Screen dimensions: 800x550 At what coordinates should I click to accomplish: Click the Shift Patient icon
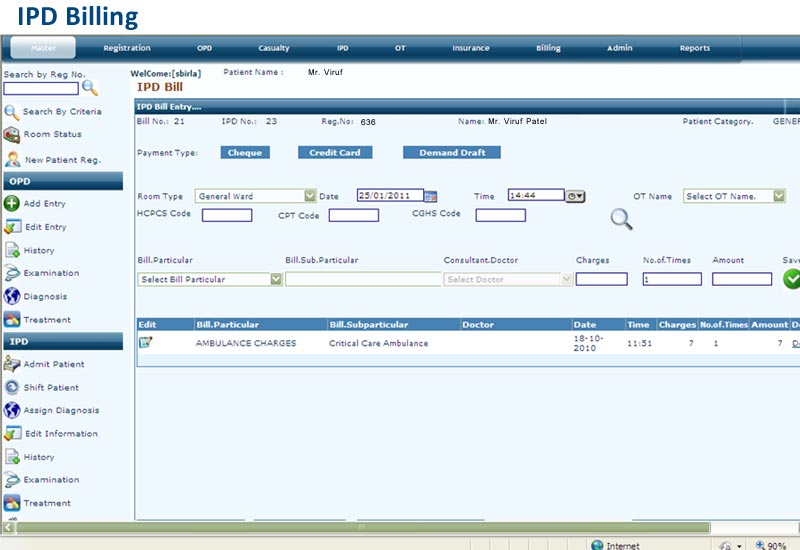pos(12,387)
